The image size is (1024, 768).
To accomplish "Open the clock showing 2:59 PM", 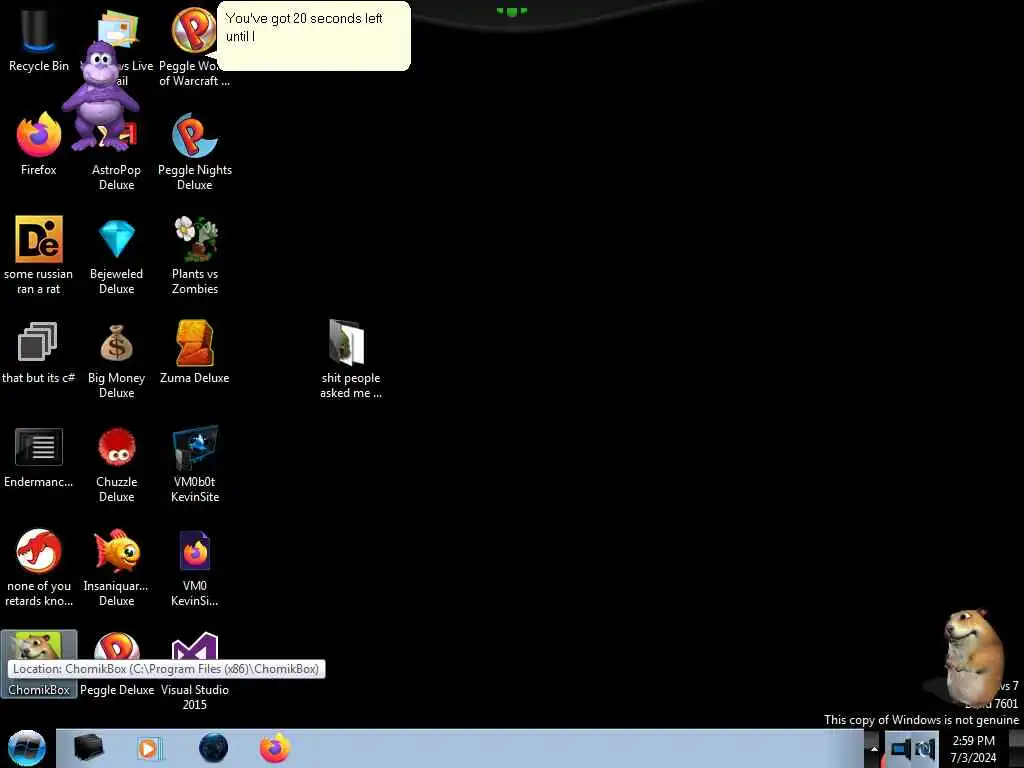I will (973, 748).
